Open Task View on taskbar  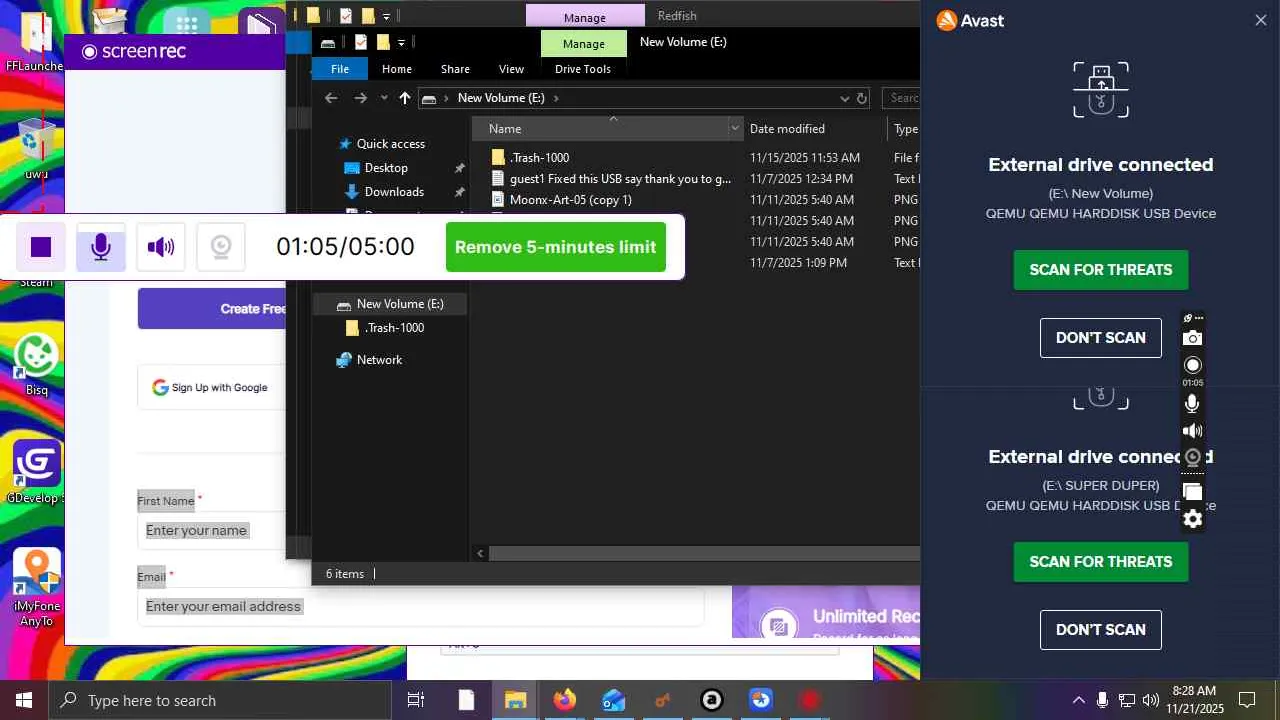[416, 700]
